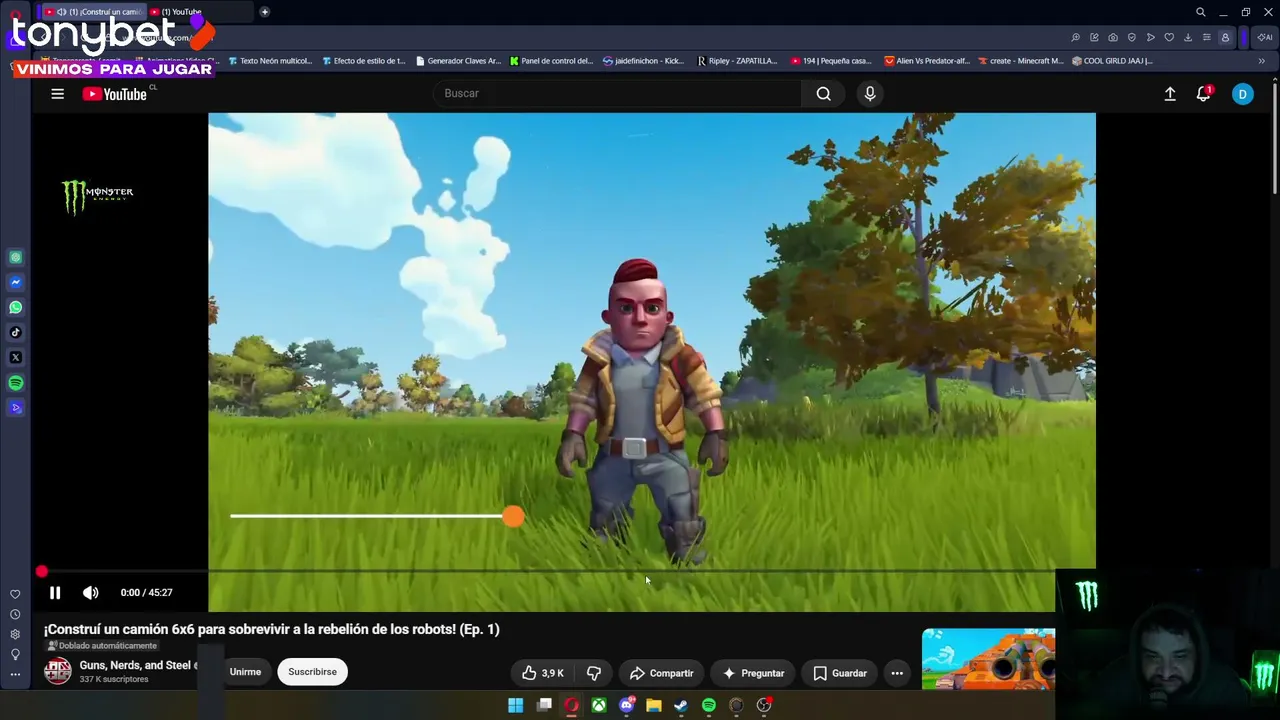Seek using the red progress bar handle

[41, 571]
